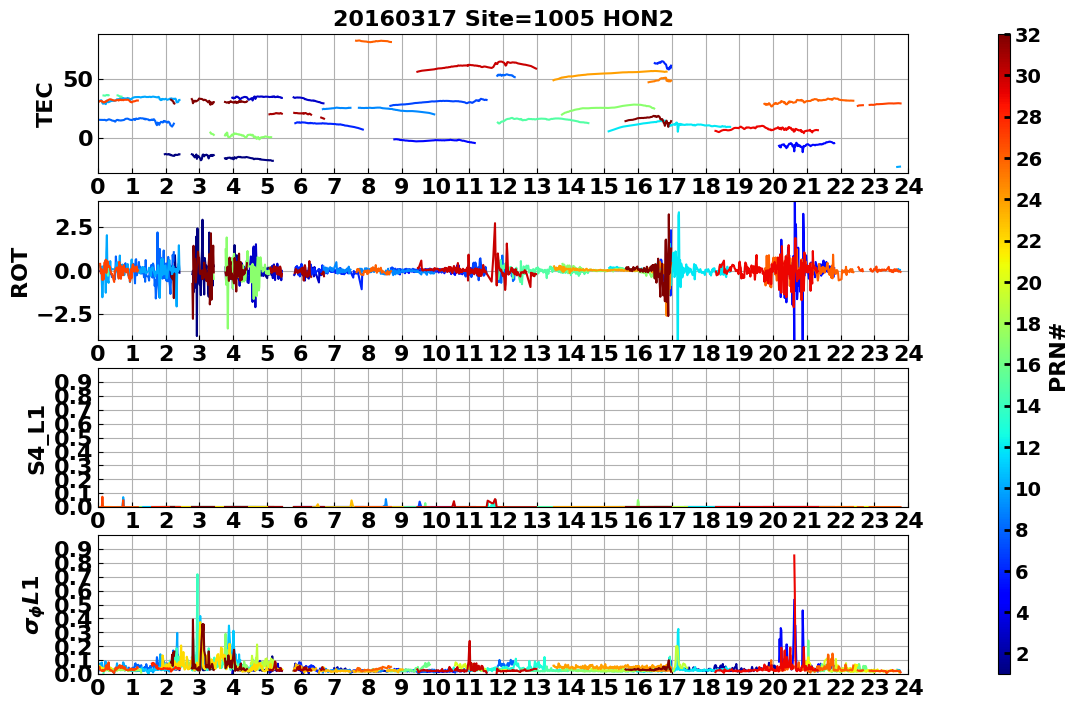Click hour 12 tick below the TEC panel

tap(503, 186)
